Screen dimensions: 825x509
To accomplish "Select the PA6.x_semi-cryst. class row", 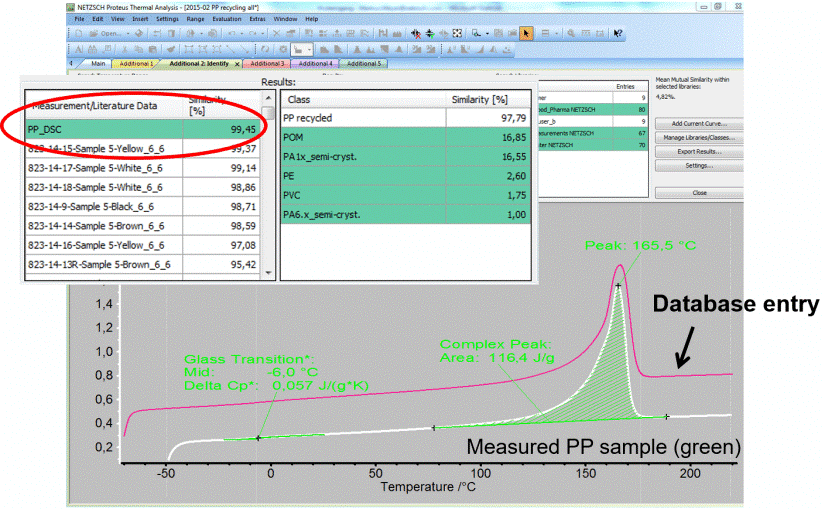I will [x=406, y=215].
